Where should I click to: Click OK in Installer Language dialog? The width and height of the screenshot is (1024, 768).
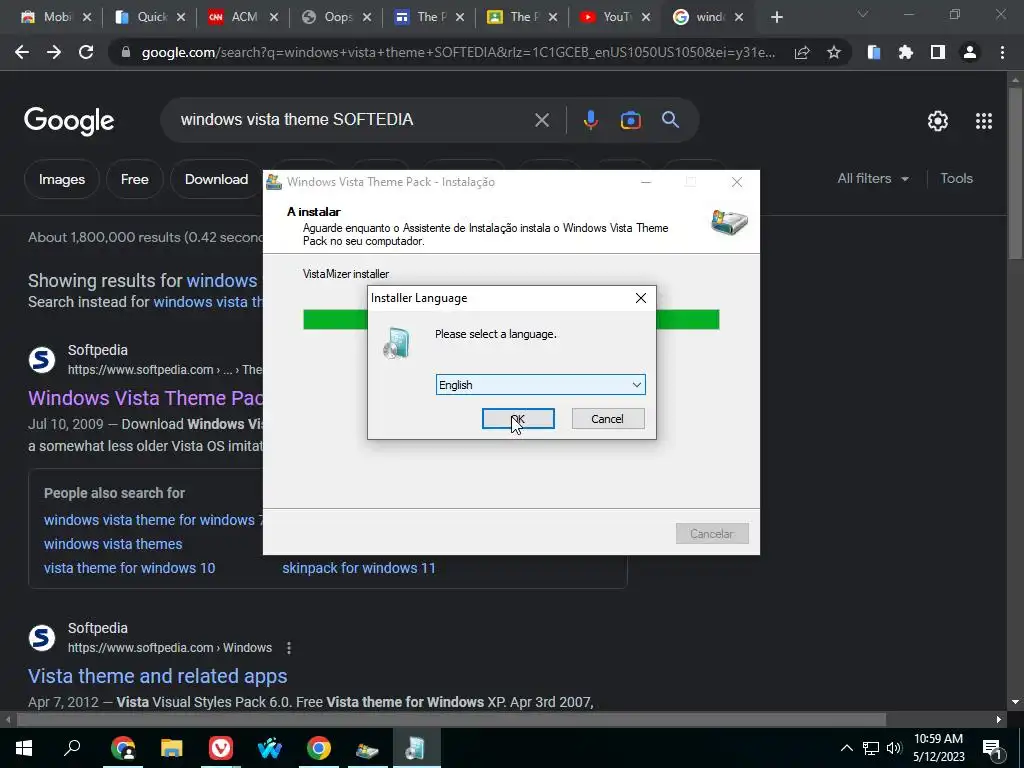tap(518, 419)
